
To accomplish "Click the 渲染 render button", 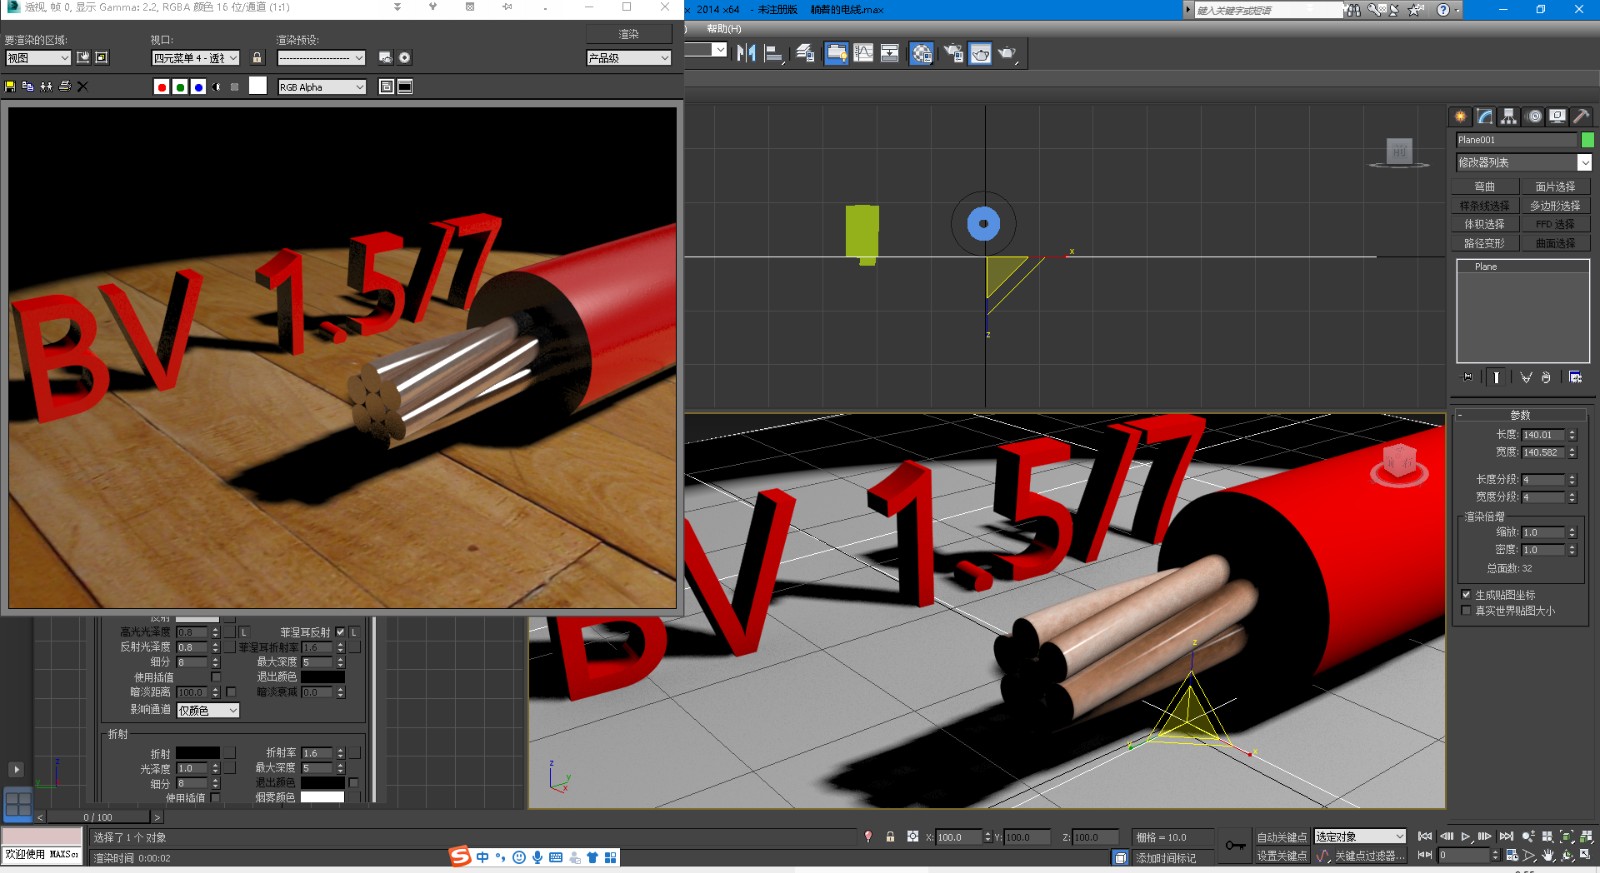I will [x=628, y=34].
